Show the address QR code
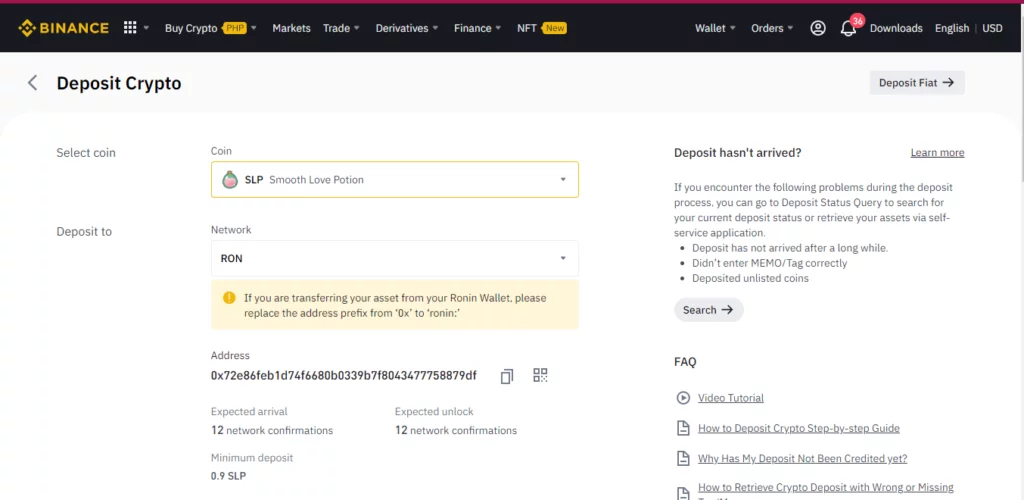The width and height of the screenshot is (1024, 500). 540,375
